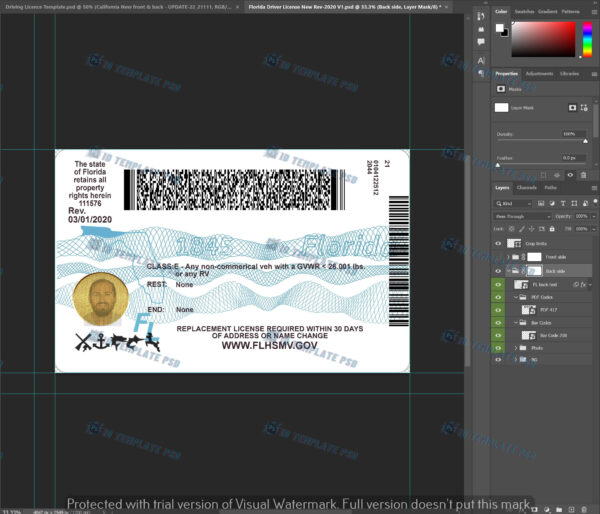Click lock position icon
This screenshot has width=600, height=514.
point(532,228)
